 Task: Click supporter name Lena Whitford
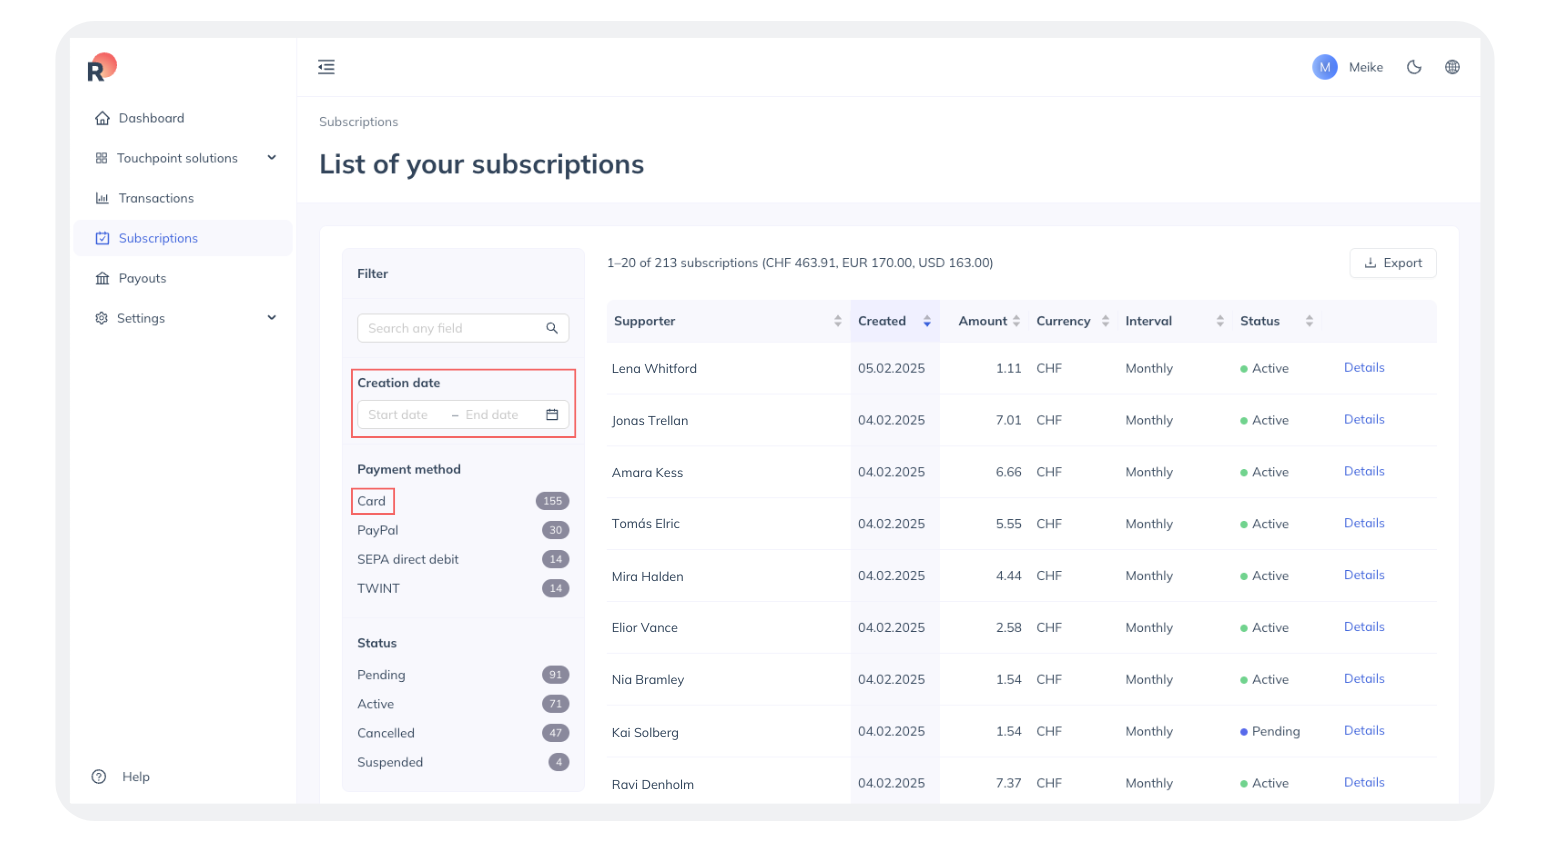(x=654, y=369)
